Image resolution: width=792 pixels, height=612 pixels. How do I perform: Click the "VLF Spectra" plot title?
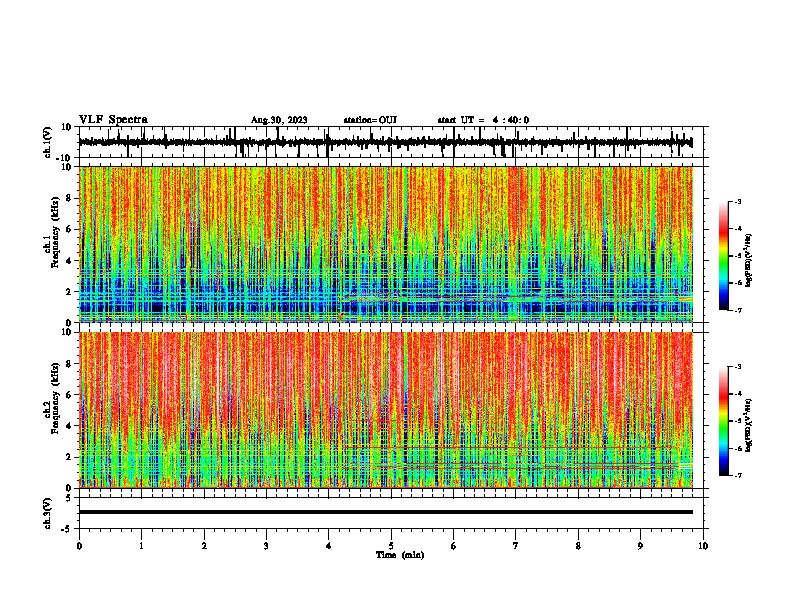pos(113,120)
